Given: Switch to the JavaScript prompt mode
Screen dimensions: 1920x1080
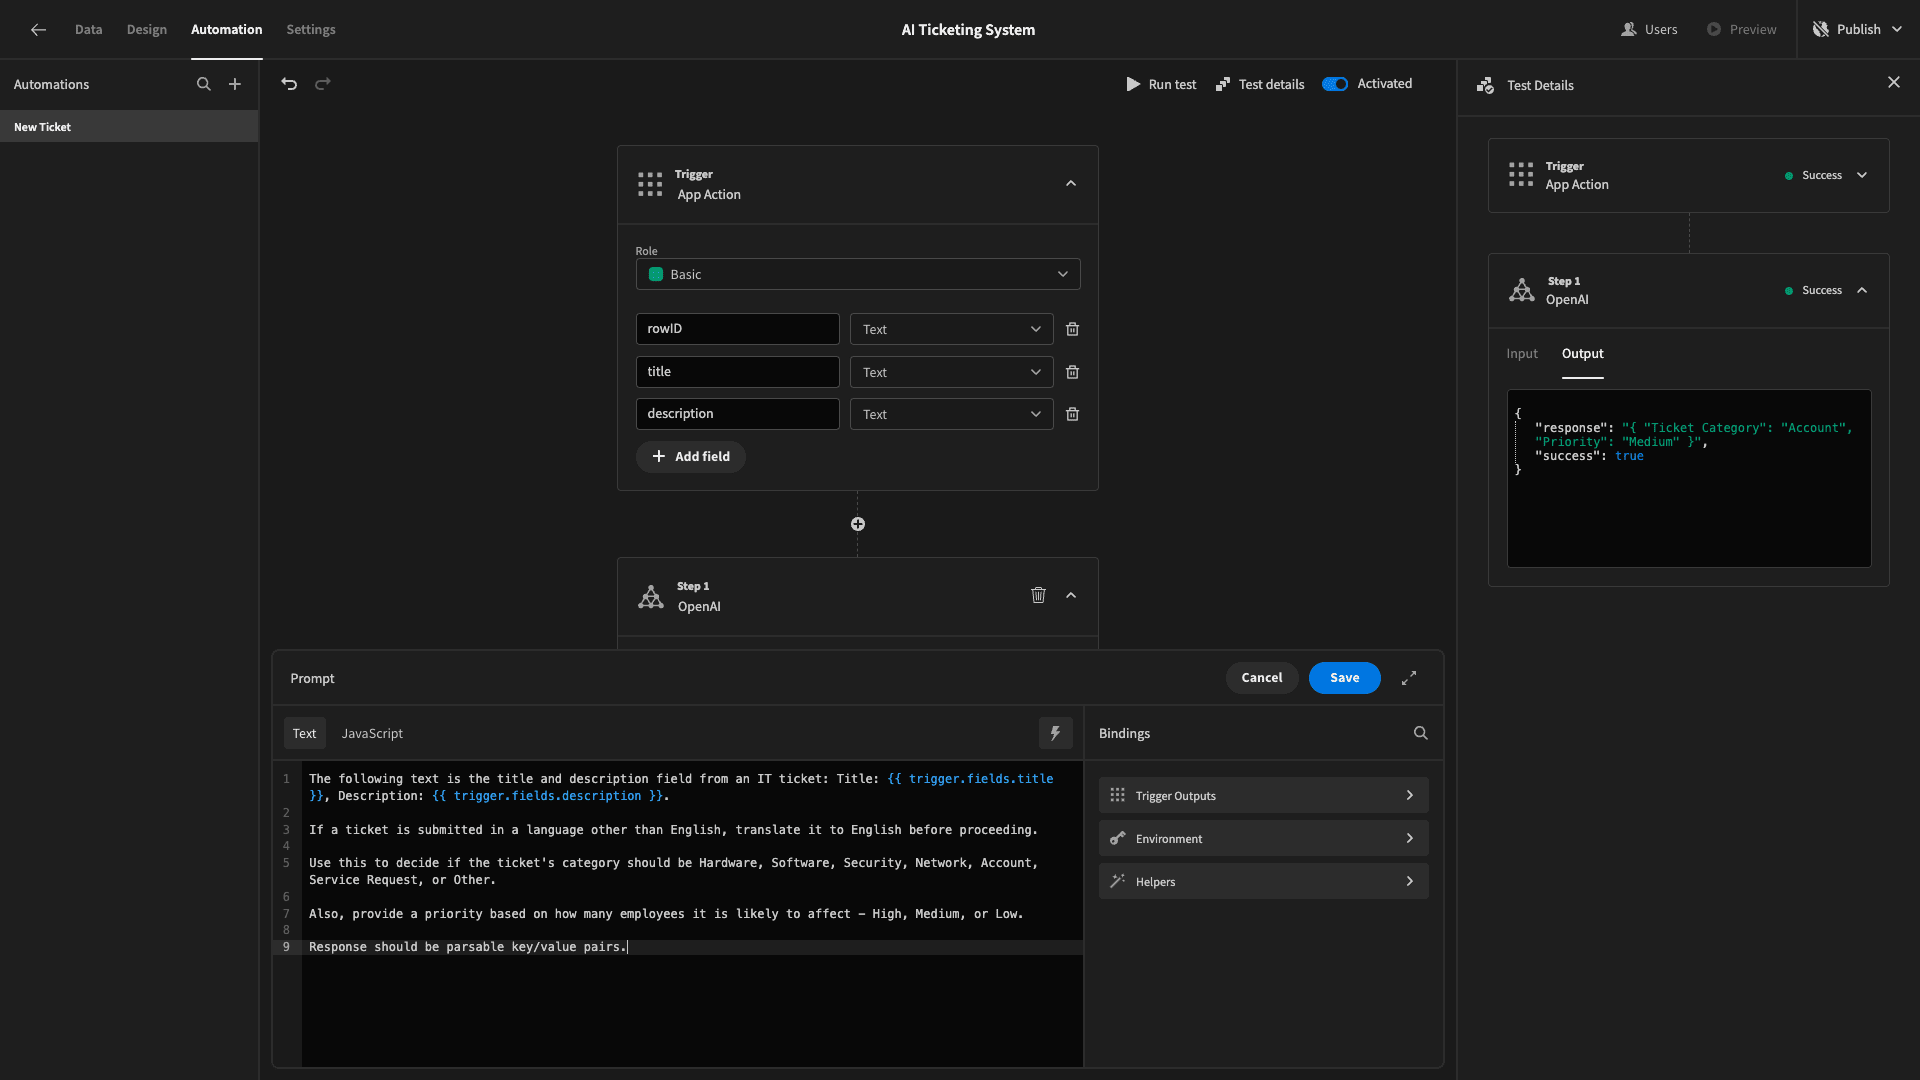Looking at the screenshot, I should (x=372, y=733).
